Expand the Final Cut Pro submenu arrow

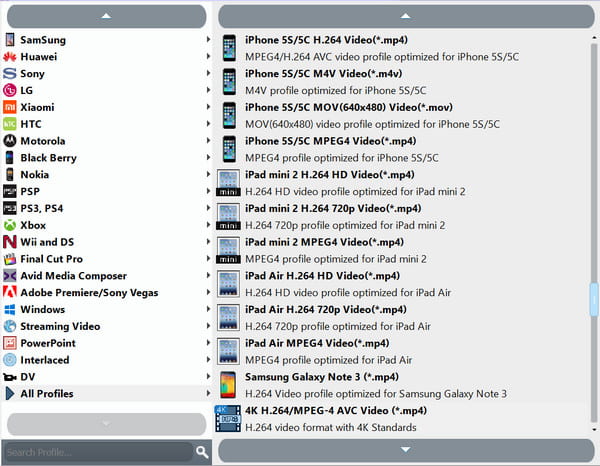click(208, 258)
